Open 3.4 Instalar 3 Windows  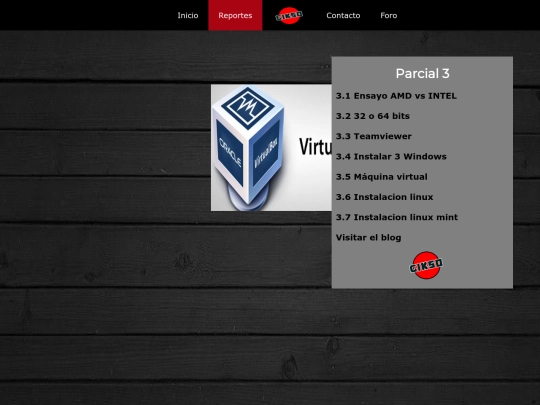pyautogui.click(x=391, y=157)
